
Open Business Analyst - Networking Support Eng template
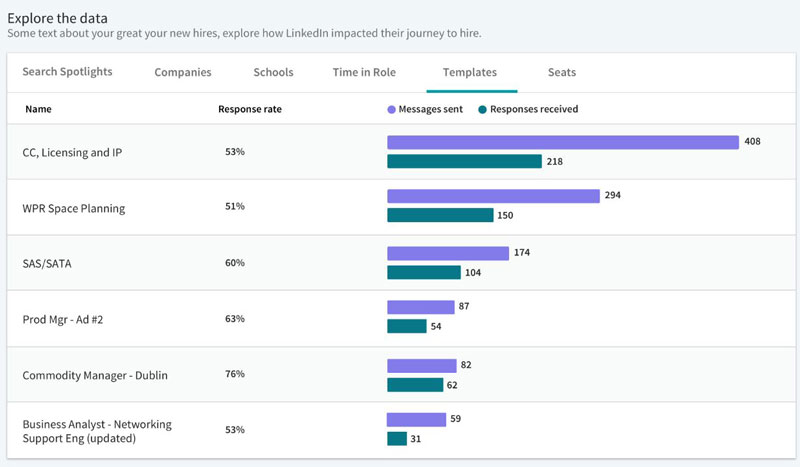click(97, 431)
